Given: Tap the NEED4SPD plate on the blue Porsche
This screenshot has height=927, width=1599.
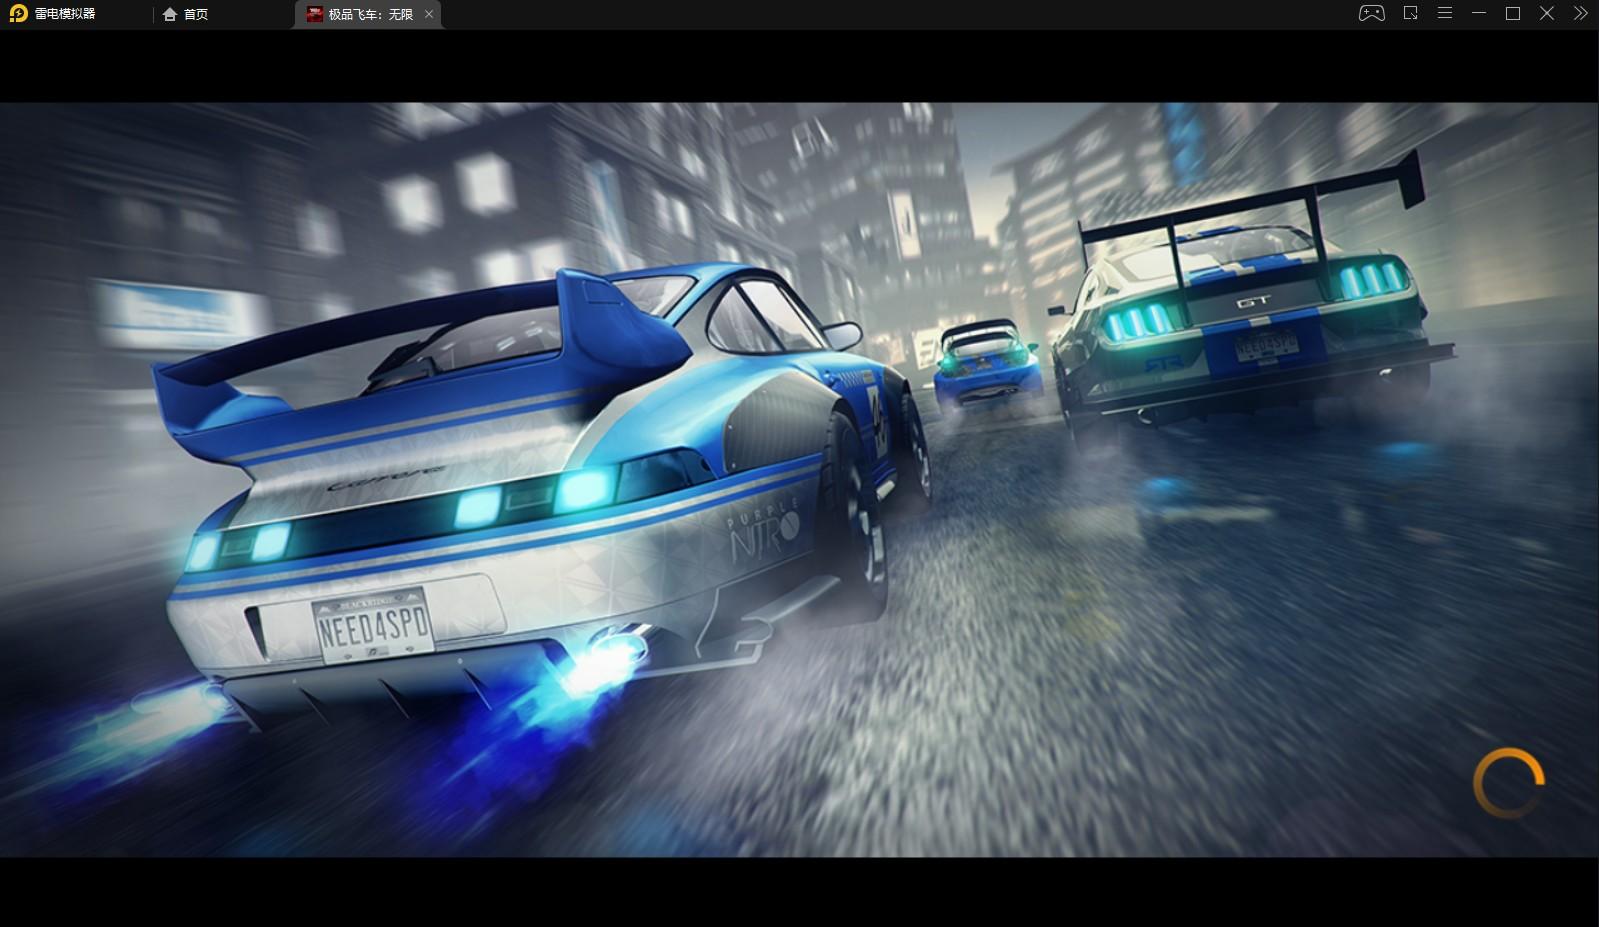Looking at the screenshot, I should point(373,627).
